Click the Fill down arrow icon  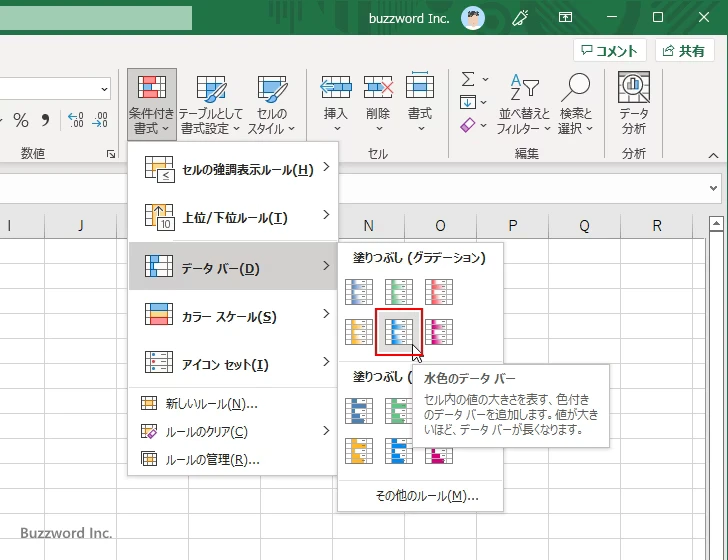468,102
